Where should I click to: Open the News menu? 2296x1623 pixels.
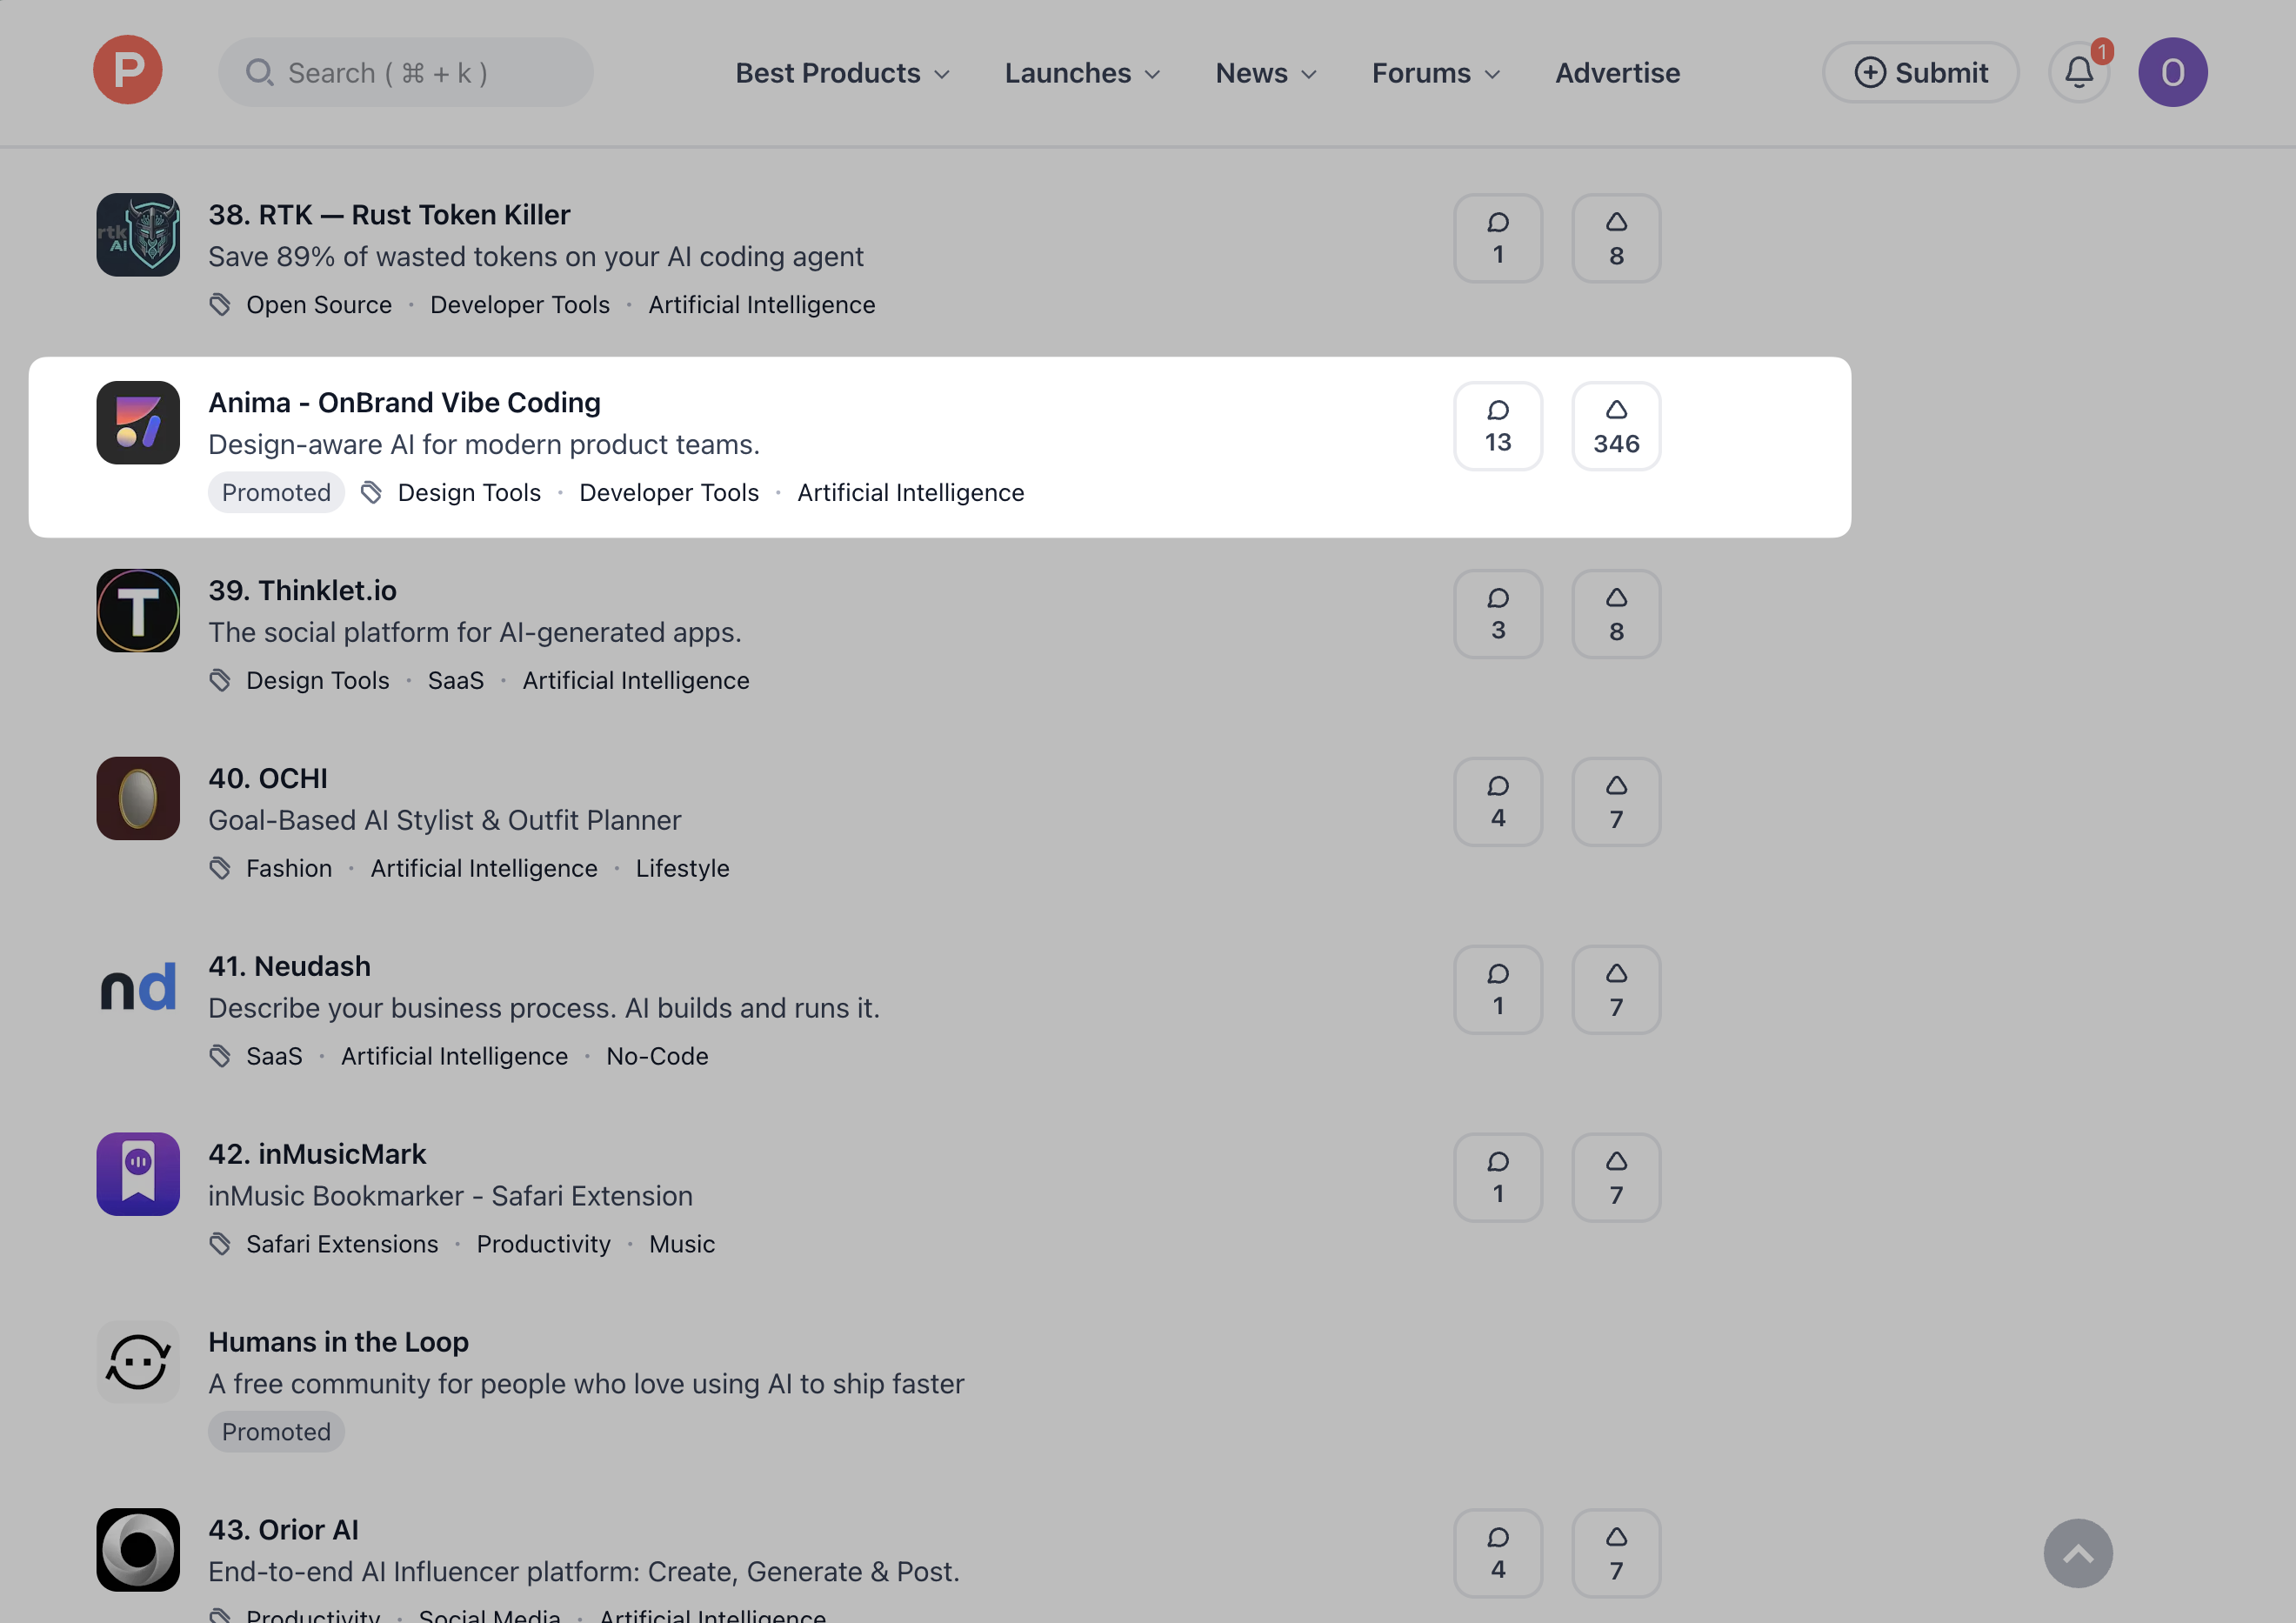(x=1265, y=73)
